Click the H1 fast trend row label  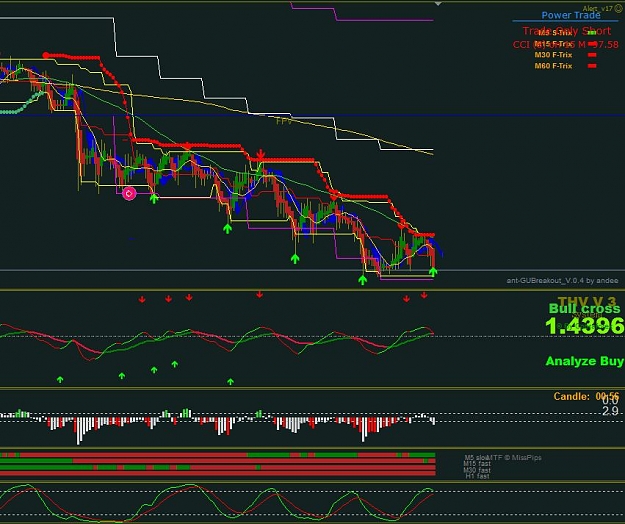click(x=478, y=476)
